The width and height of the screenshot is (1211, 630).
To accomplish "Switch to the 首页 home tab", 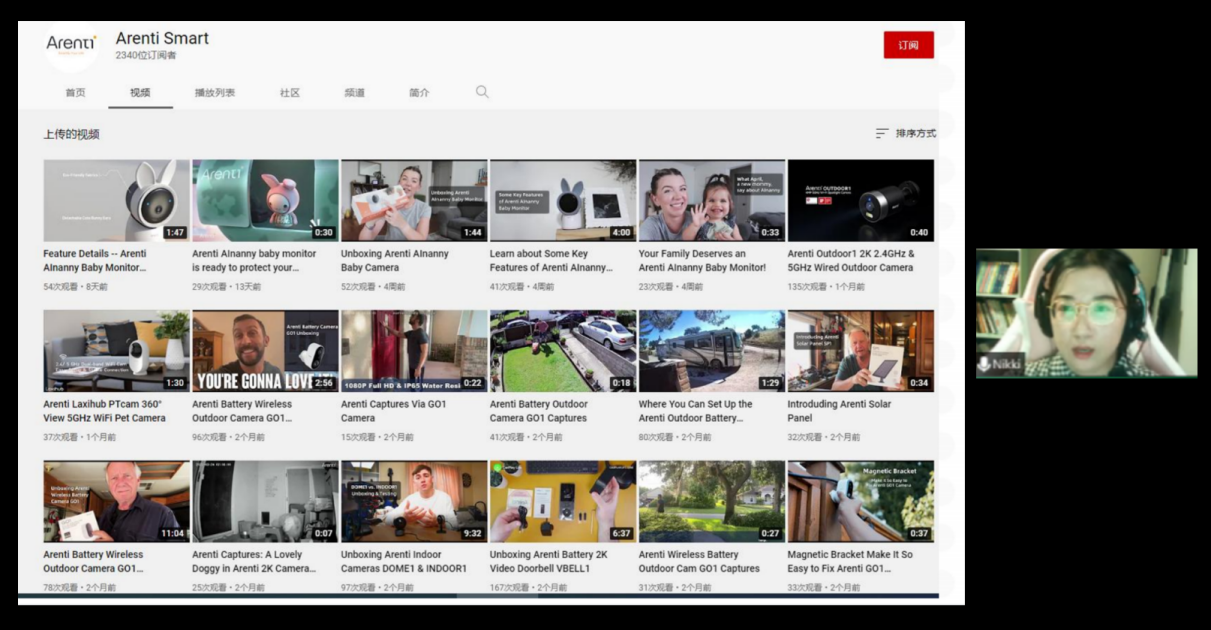I will pos(75,93).
